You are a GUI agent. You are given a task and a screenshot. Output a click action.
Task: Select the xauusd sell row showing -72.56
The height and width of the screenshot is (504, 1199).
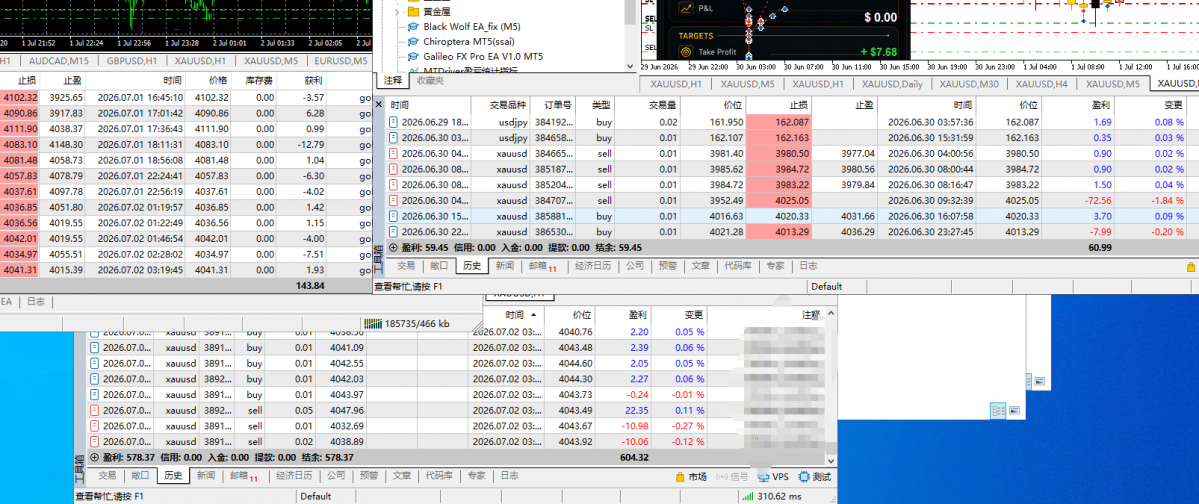coord(786,201)
